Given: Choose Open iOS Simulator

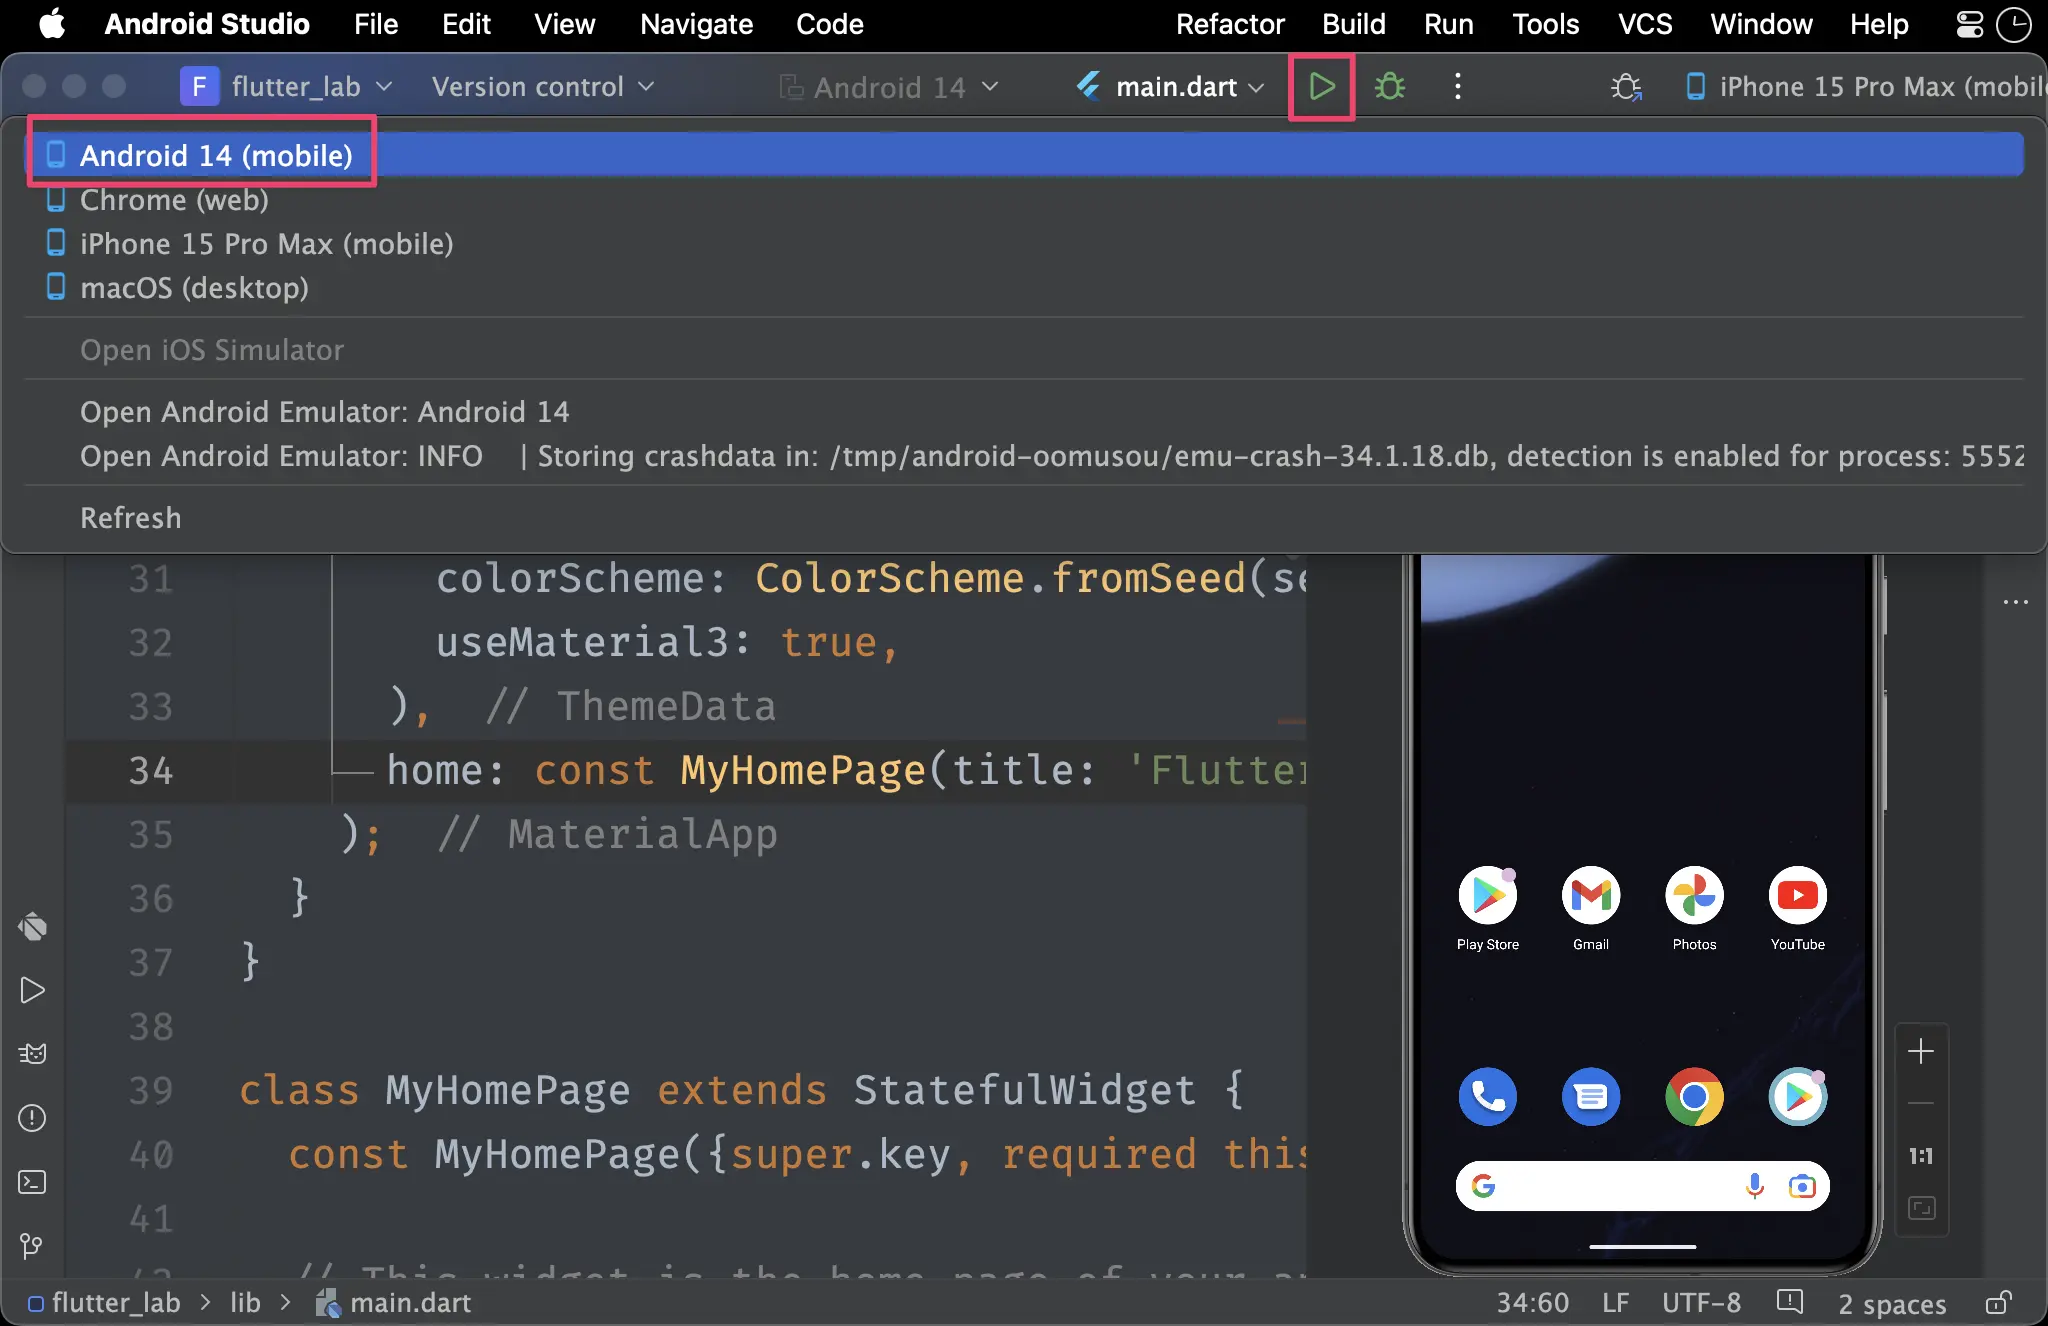Looking at the screenshot, I should tap(1024, 350).
